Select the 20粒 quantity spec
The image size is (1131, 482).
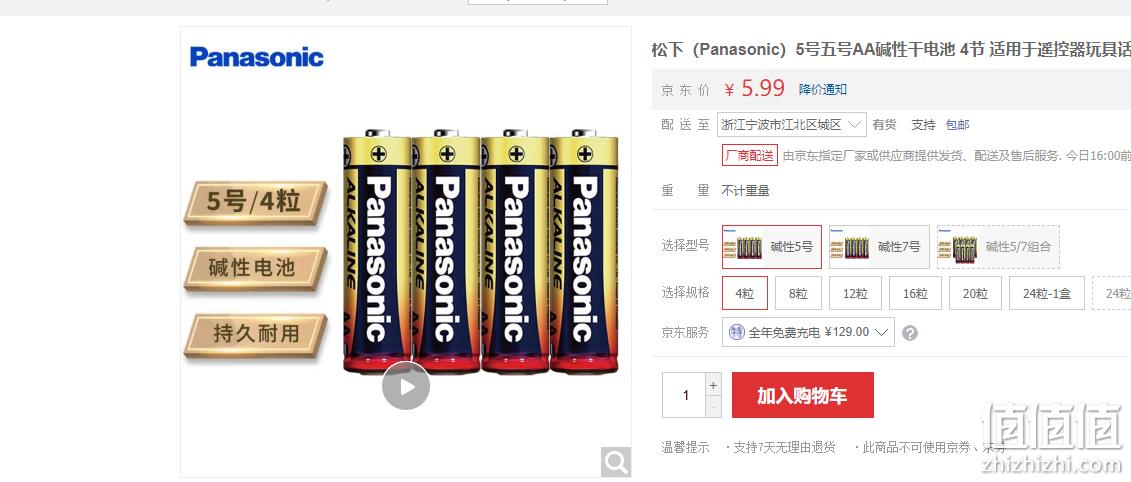coord(975,293)
